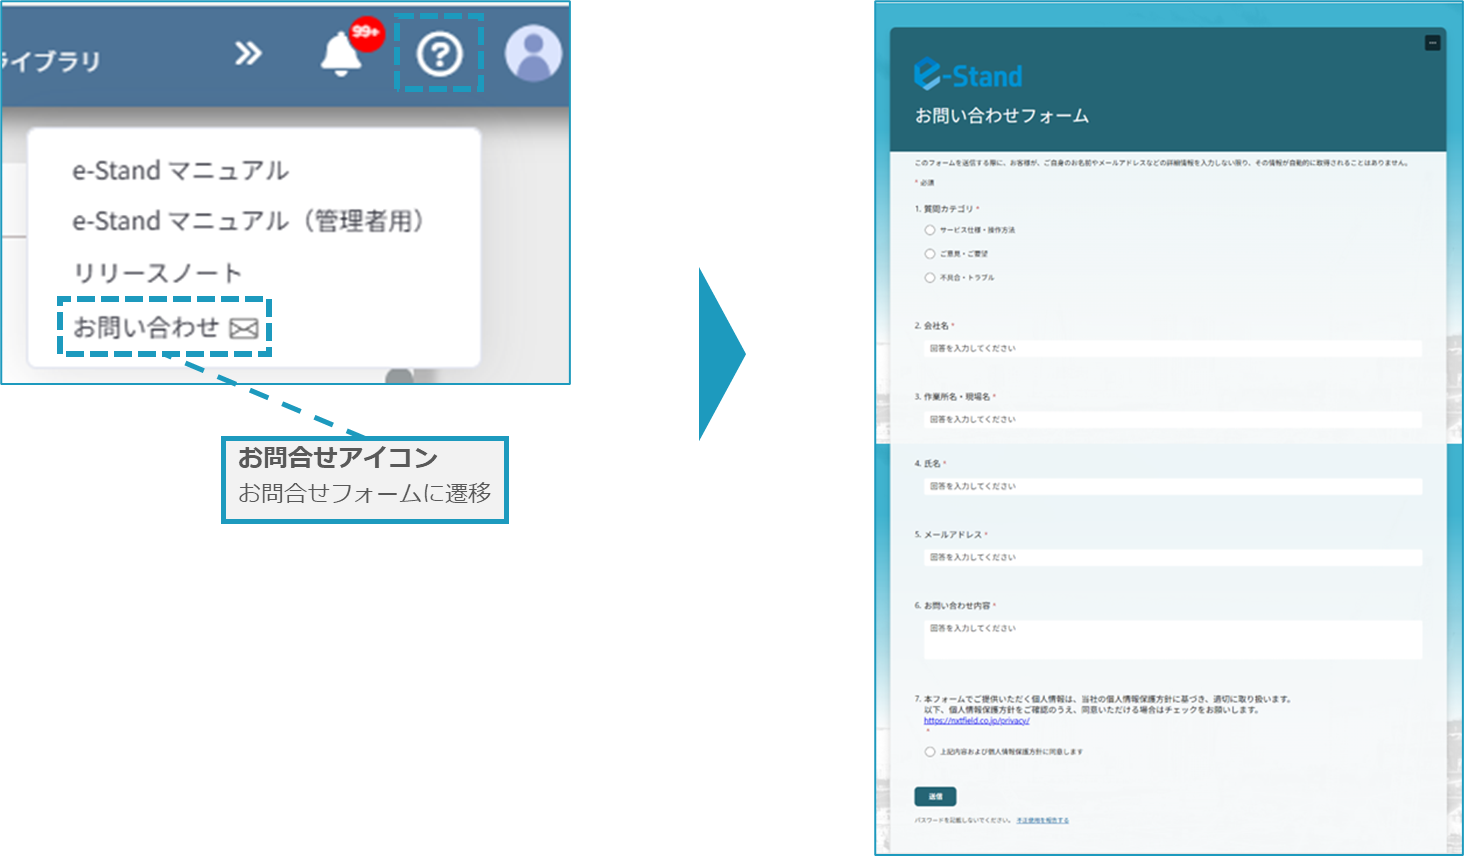1464x856 pixels.
Task: Click the e-Stand logo in form header
Action: click(968, 75)
